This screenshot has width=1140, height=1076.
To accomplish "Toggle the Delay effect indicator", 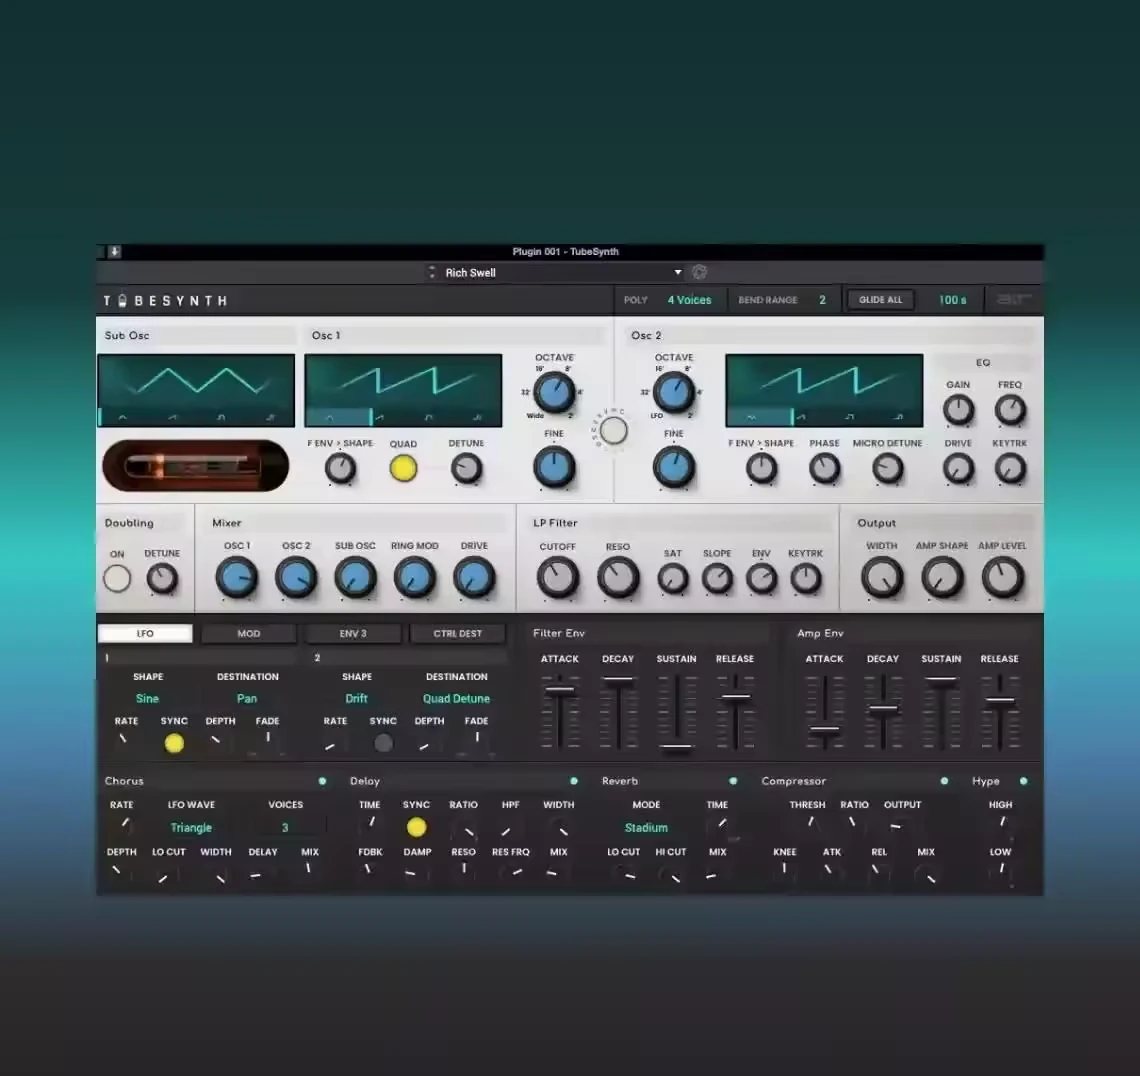I will point(574,781).
